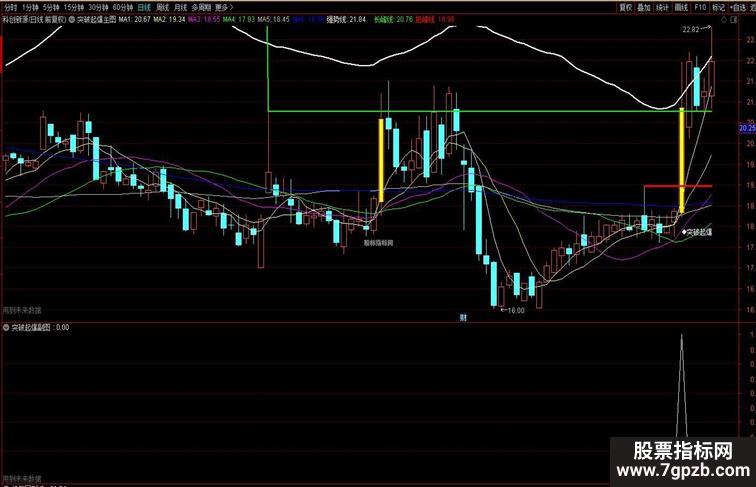Click the 强势线 21.84 label

[x=346, y=20]
